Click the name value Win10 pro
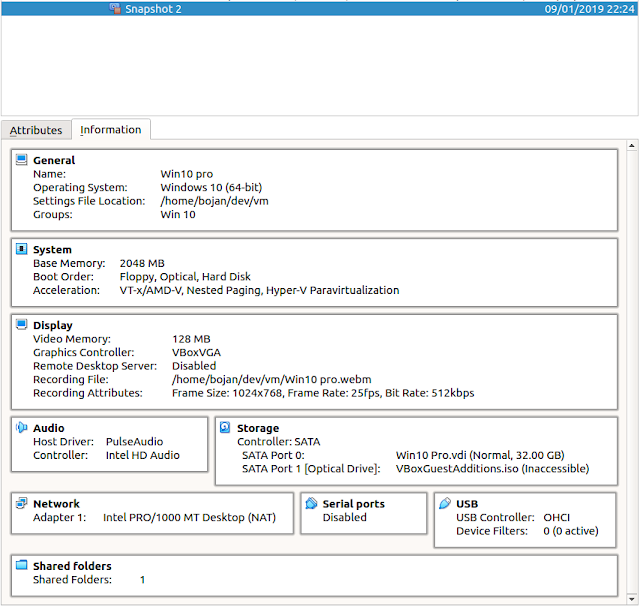 187,174
